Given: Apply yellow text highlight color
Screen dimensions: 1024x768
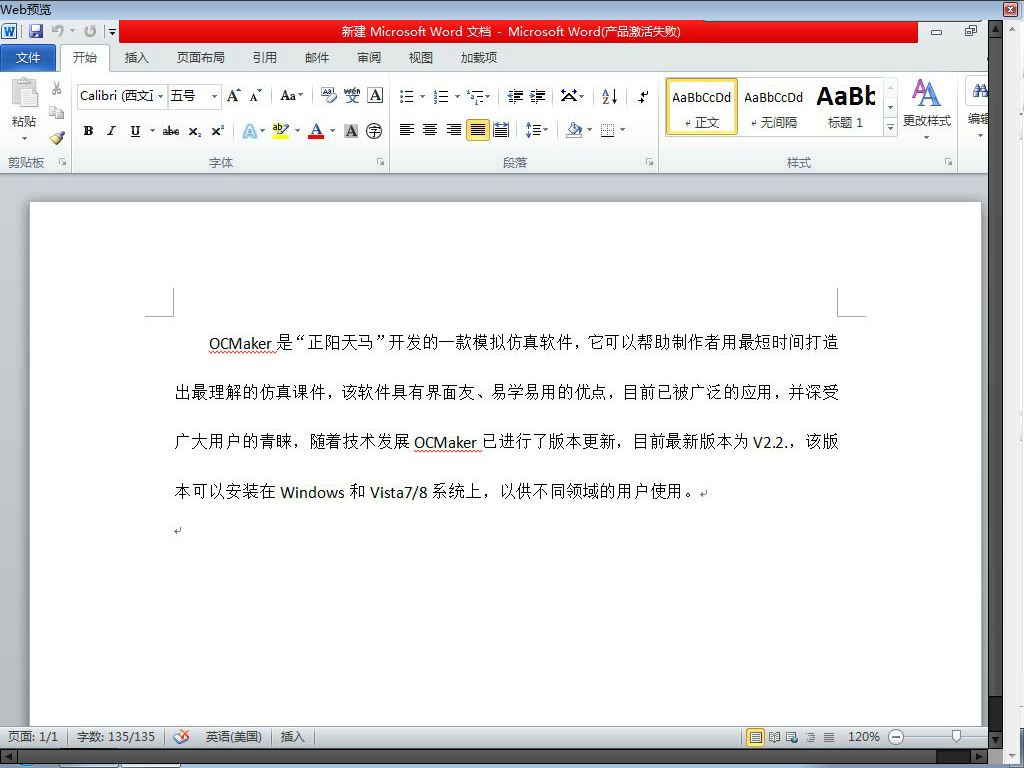Looking at the screenshot, I should pyautogui.click(x=280, y=131).
